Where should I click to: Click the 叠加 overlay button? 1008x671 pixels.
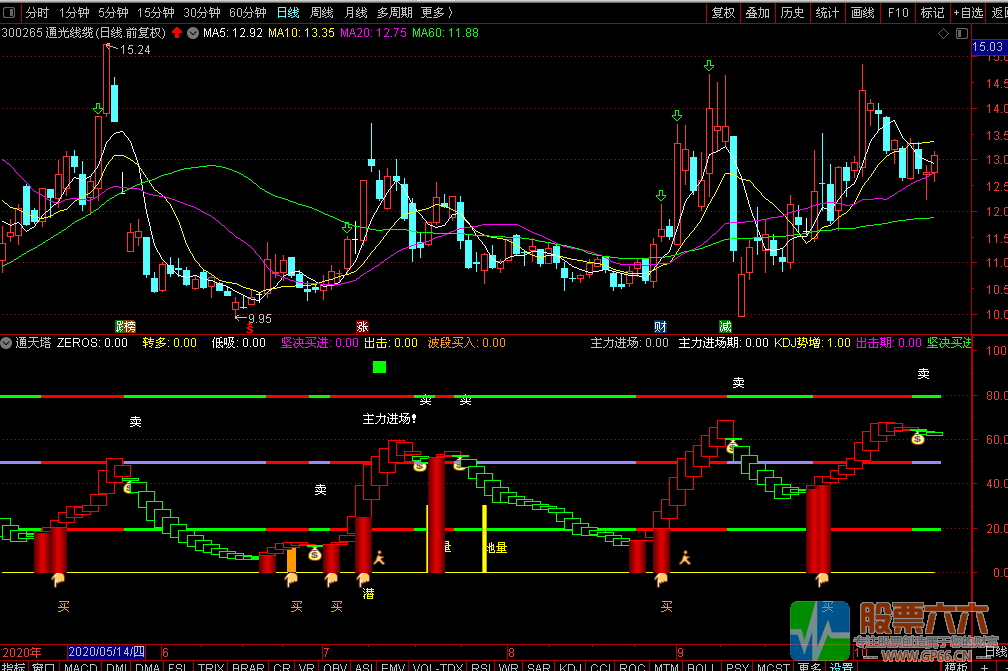tap(758, 13)
